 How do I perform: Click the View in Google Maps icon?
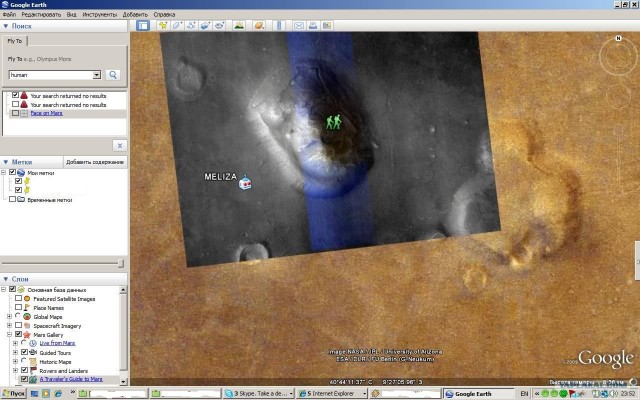pyautogui.click(x=327, y=26)
